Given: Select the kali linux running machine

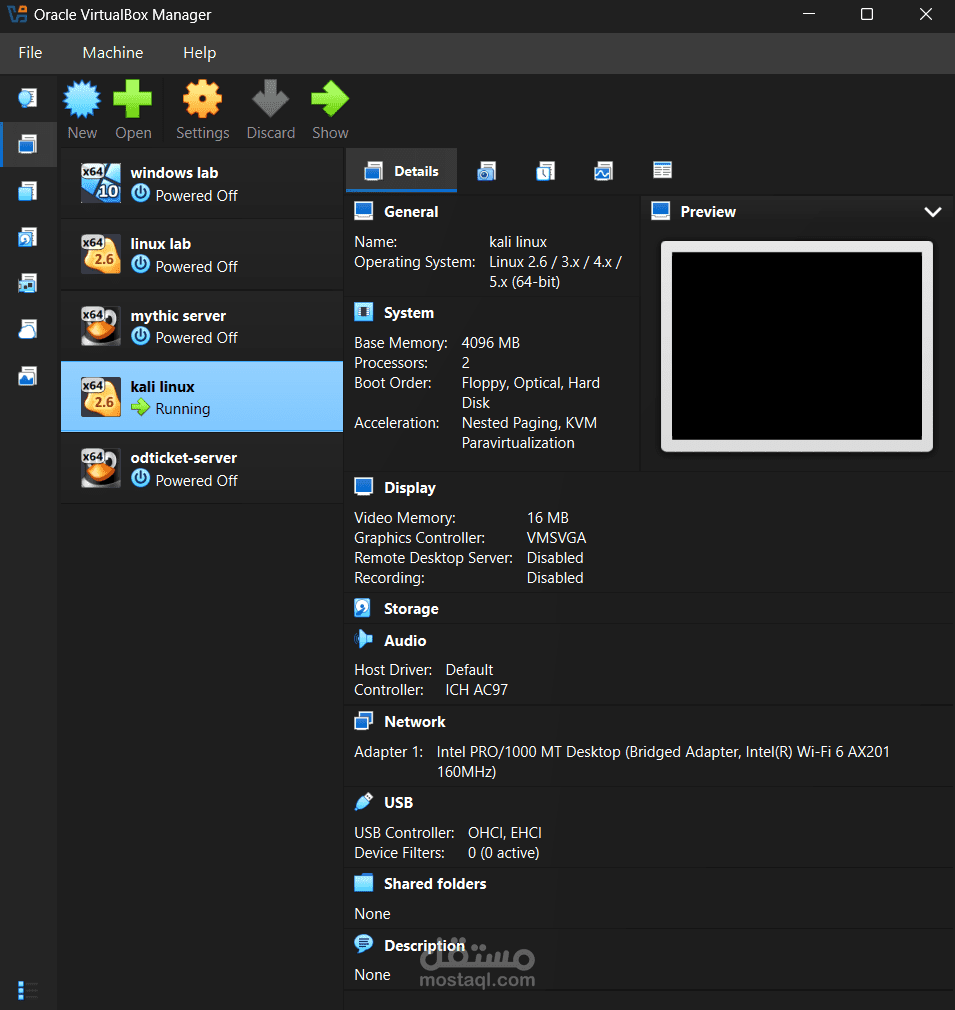Looking at the screenshot, I should 202,397.
